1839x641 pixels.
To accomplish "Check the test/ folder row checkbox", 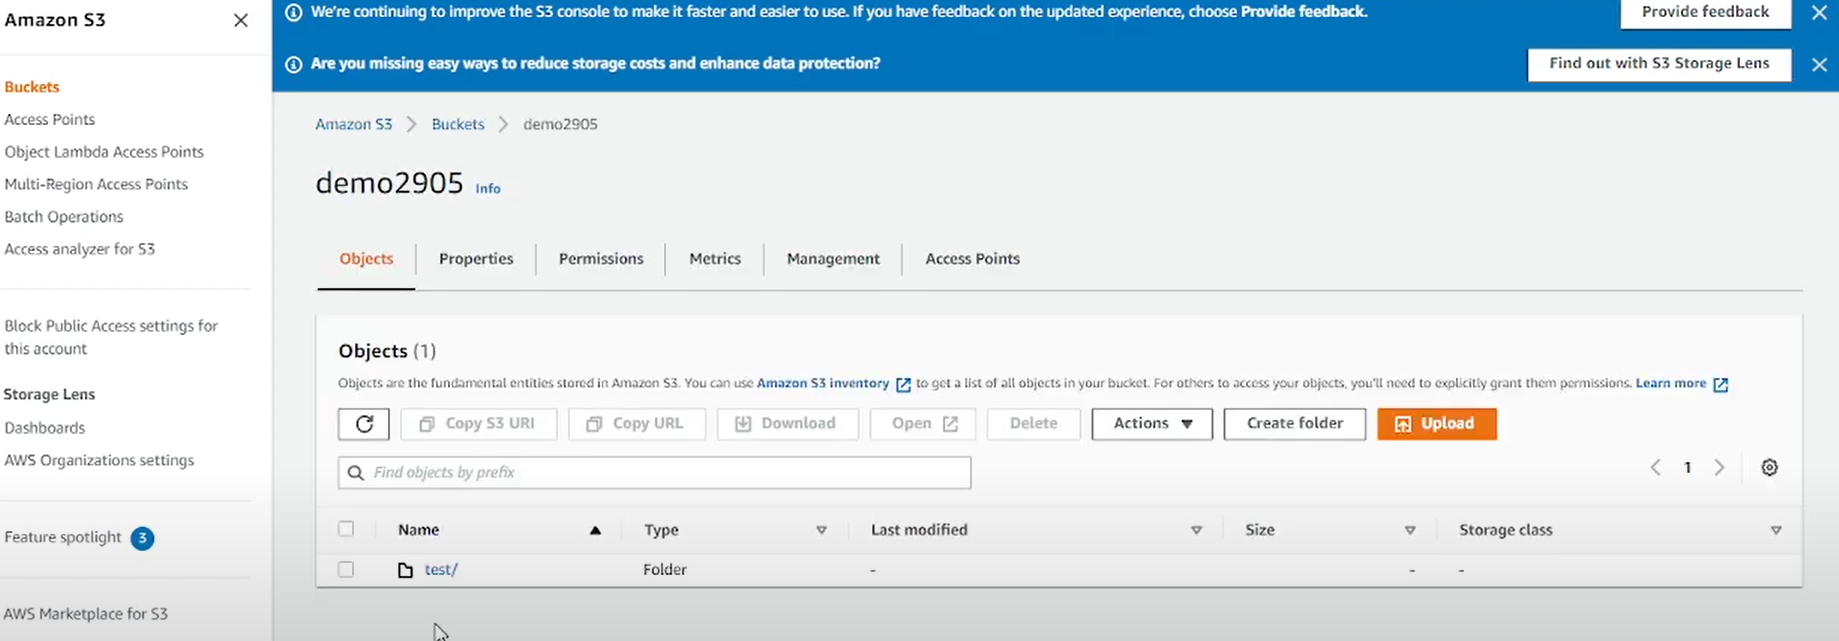I will pos(346,569).
